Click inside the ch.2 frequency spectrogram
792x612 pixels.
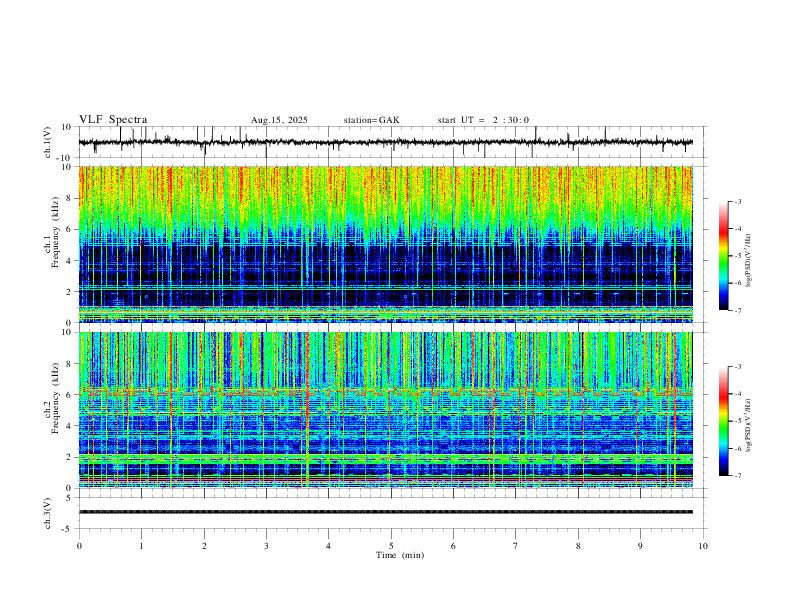(x=386, y=410)
